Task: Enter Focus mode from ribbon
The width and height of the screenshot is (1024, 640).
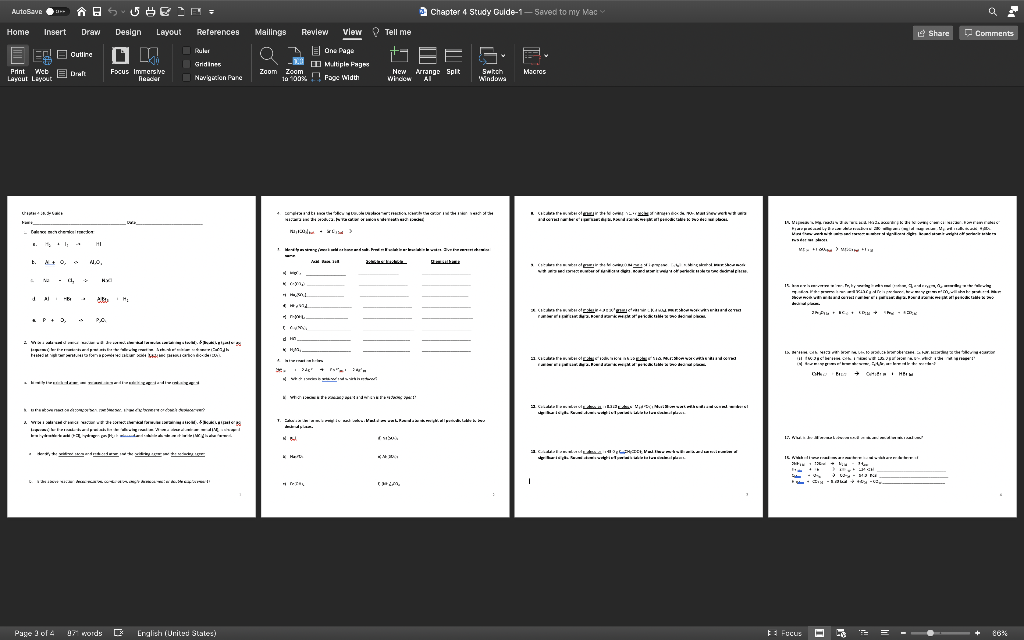Action: tap(120, 61)
